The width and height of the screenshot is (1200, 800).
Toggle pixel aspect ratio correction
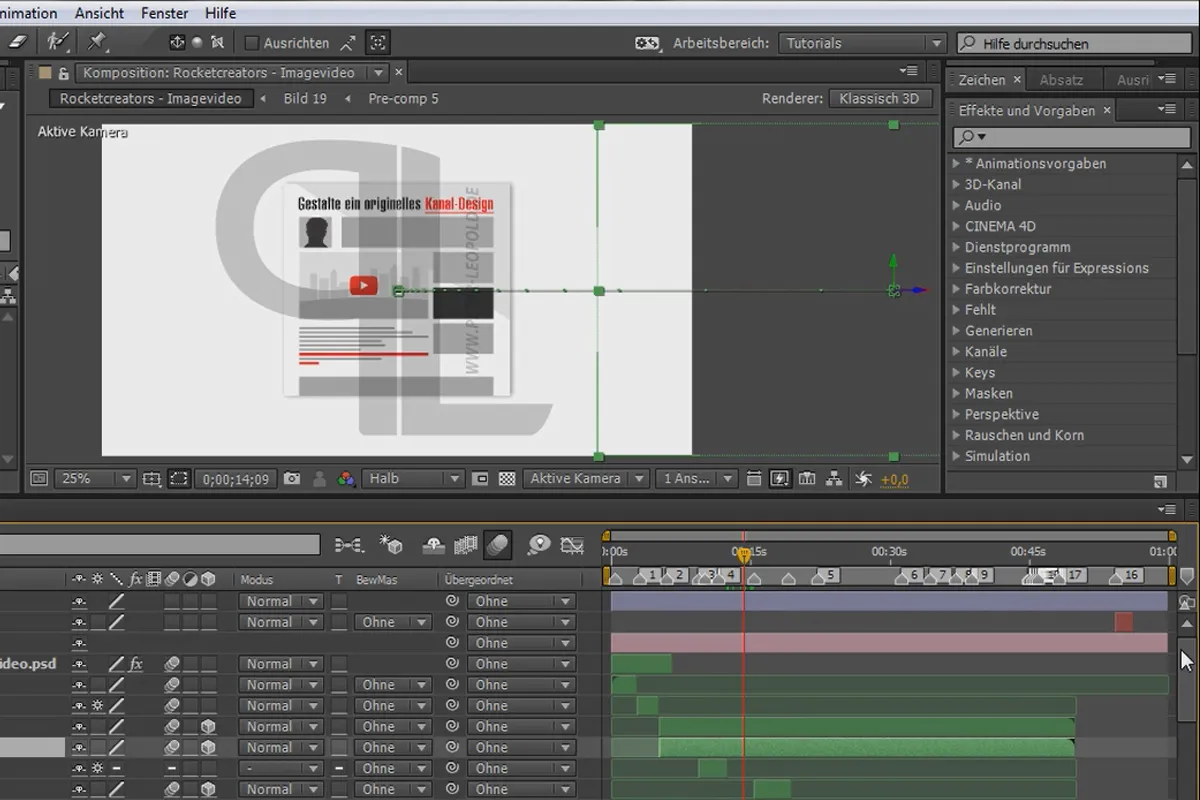754,479
